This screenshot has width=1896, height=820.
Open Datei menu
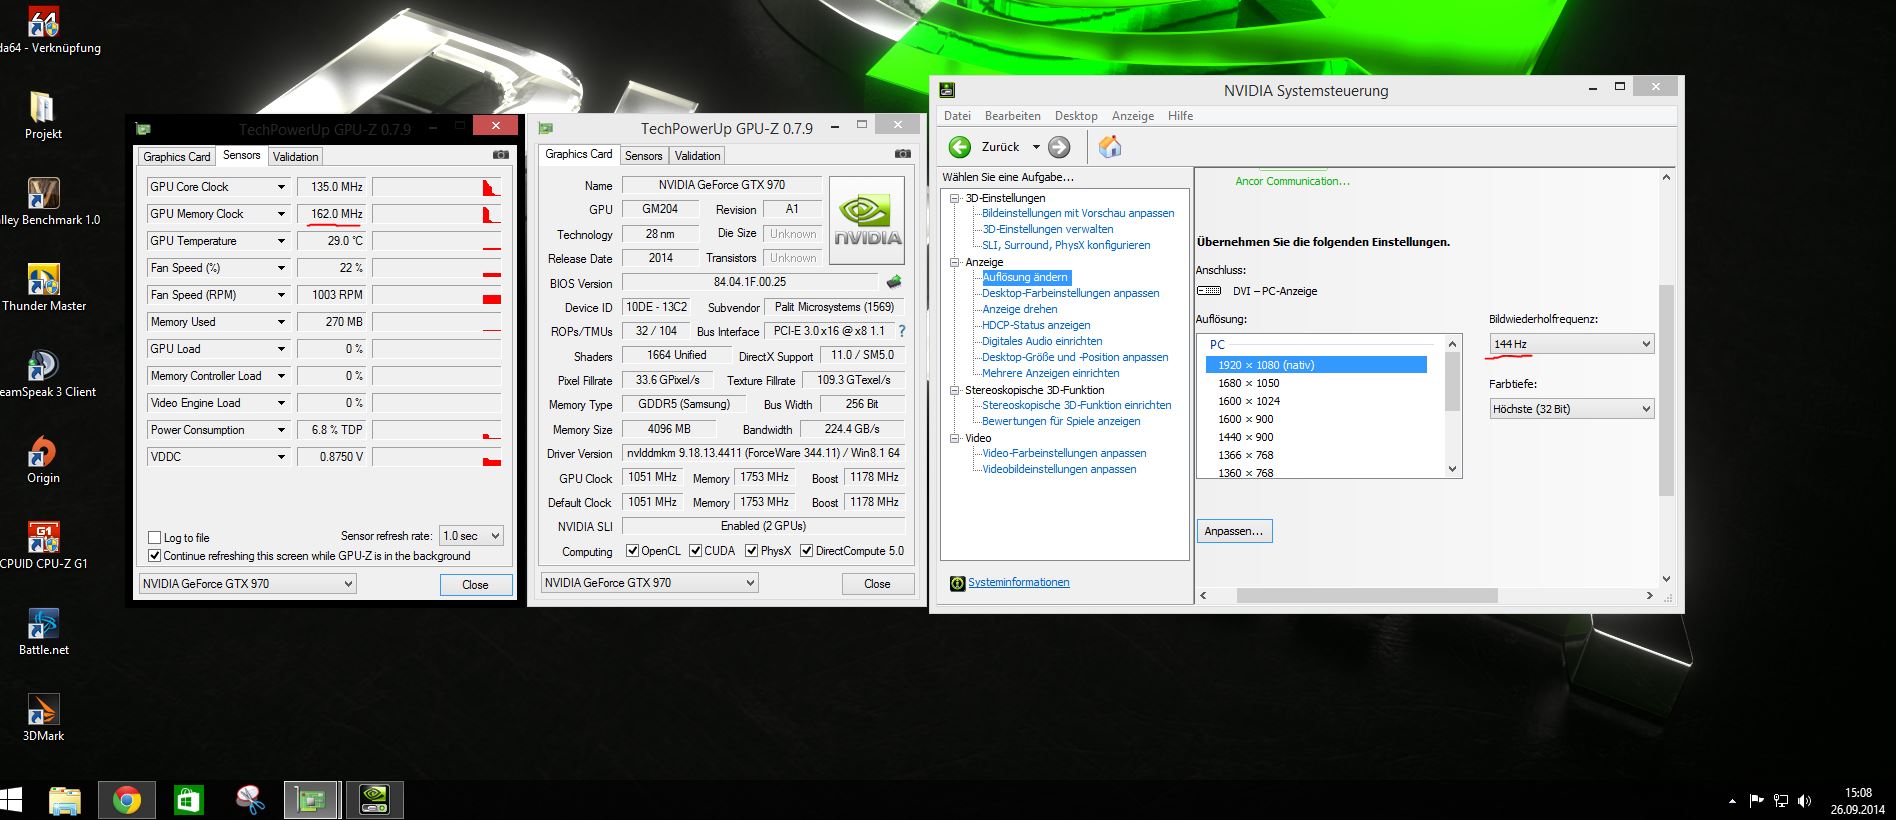[x=957, y=116]
